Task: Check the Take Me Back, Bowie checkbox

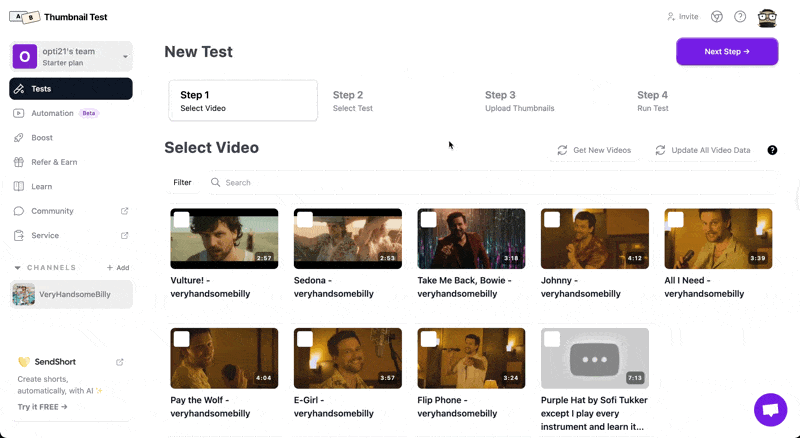Action: coord(429,220)
